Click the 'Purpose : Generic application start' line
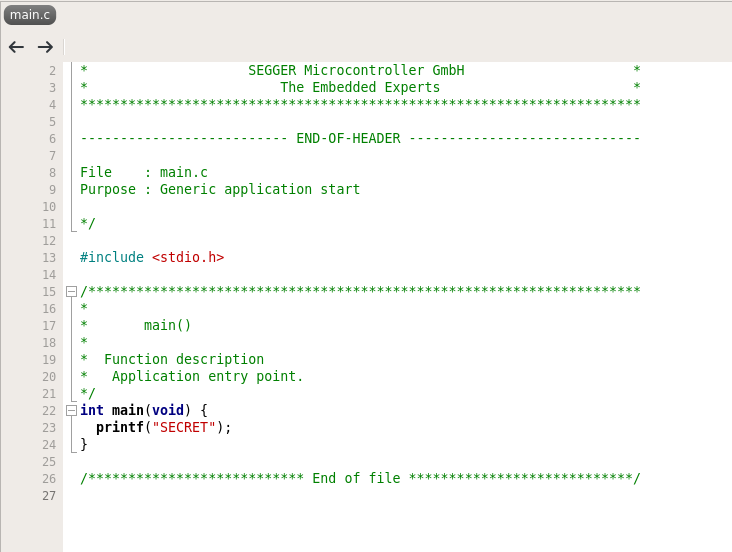The height and width of the screenshot is (552, 732). tap(220, 189)
